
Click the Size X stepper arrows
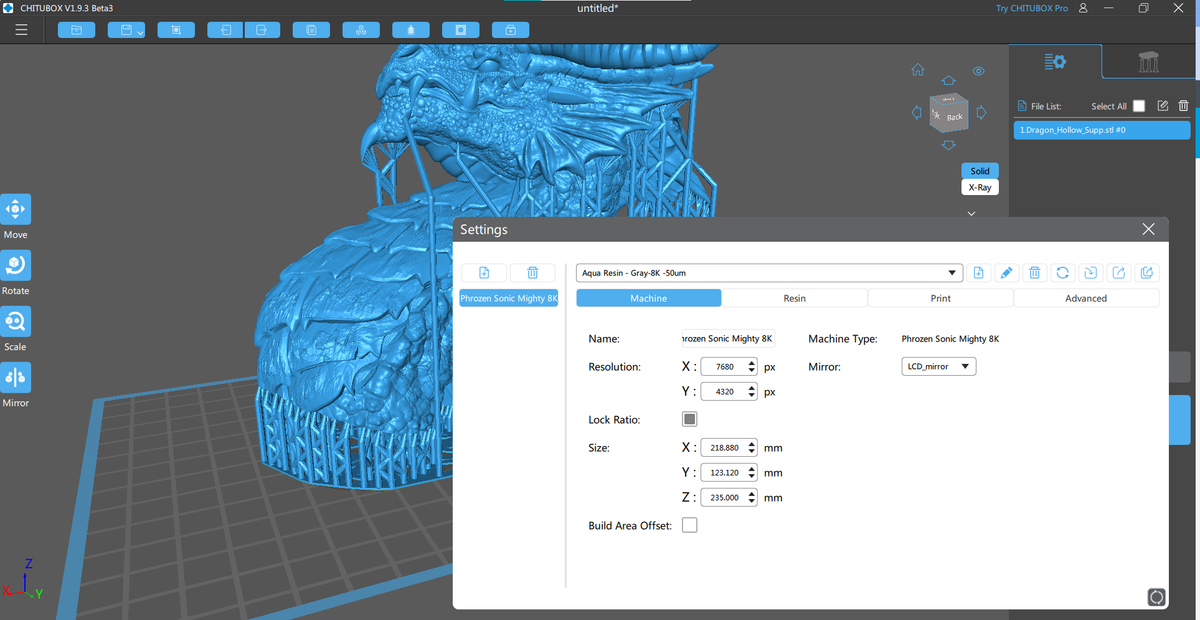pos(752,448)
